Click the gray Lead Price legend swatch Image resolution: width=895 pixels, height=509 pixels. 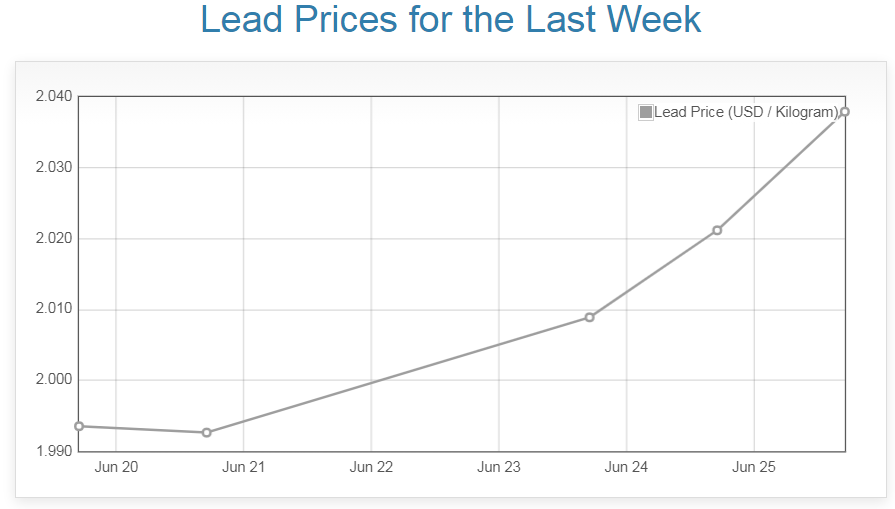(646, 112)
